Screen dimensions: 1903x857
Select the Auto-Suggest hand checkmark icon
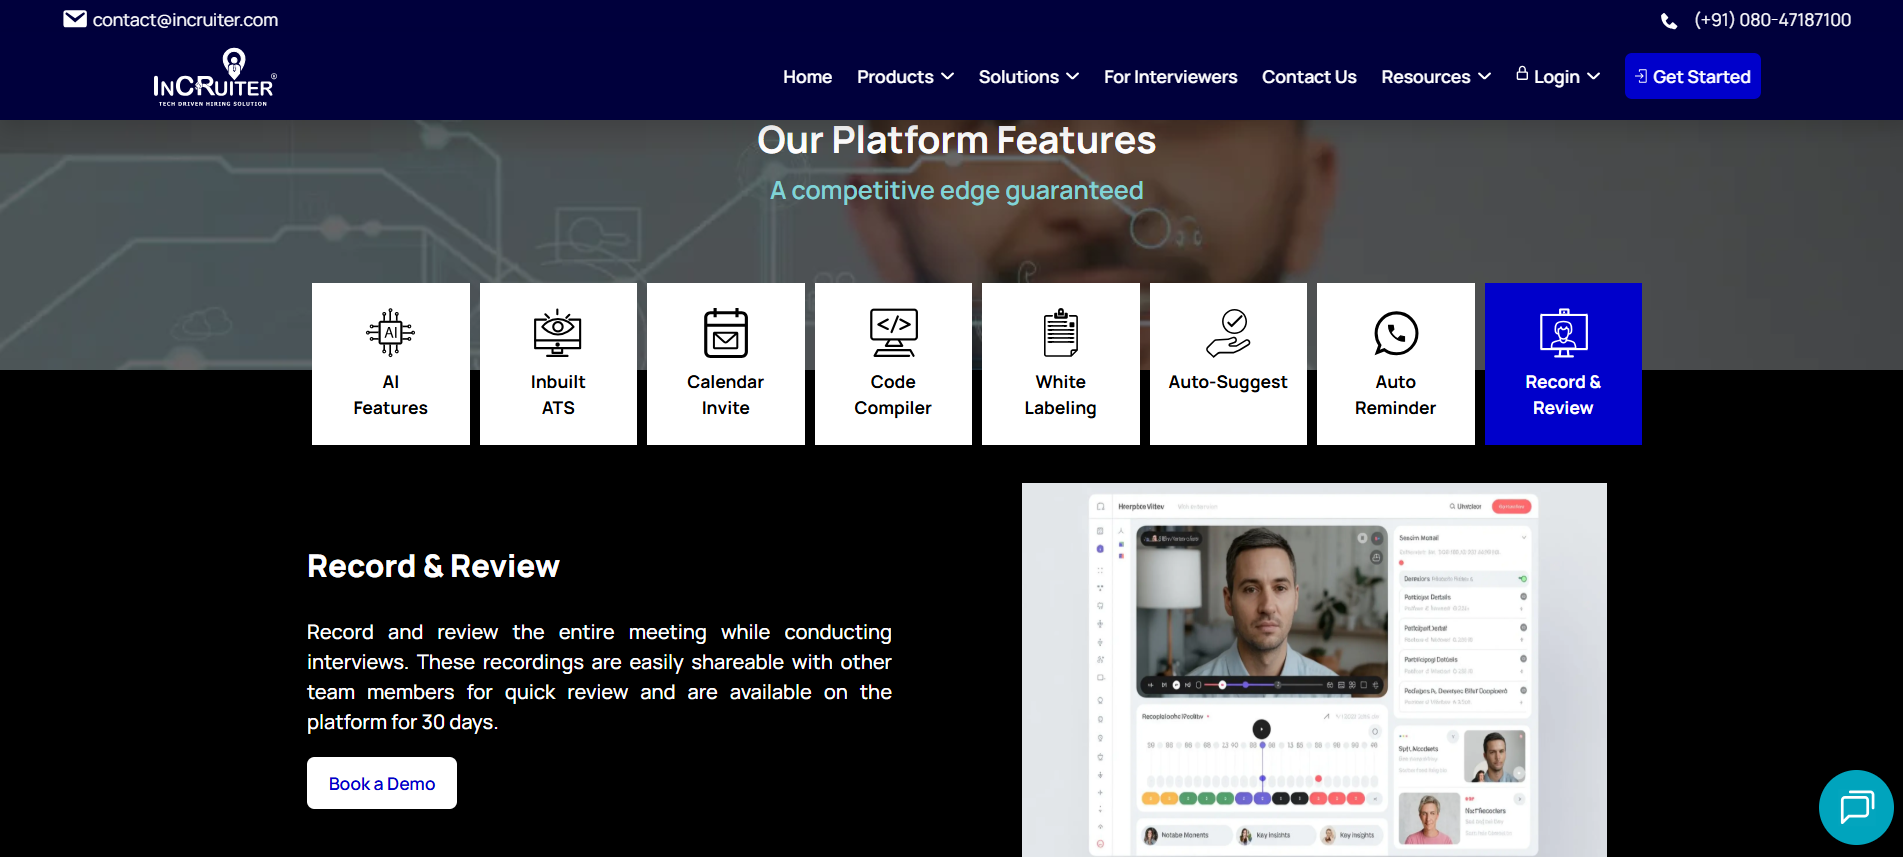coord(1228,333)
